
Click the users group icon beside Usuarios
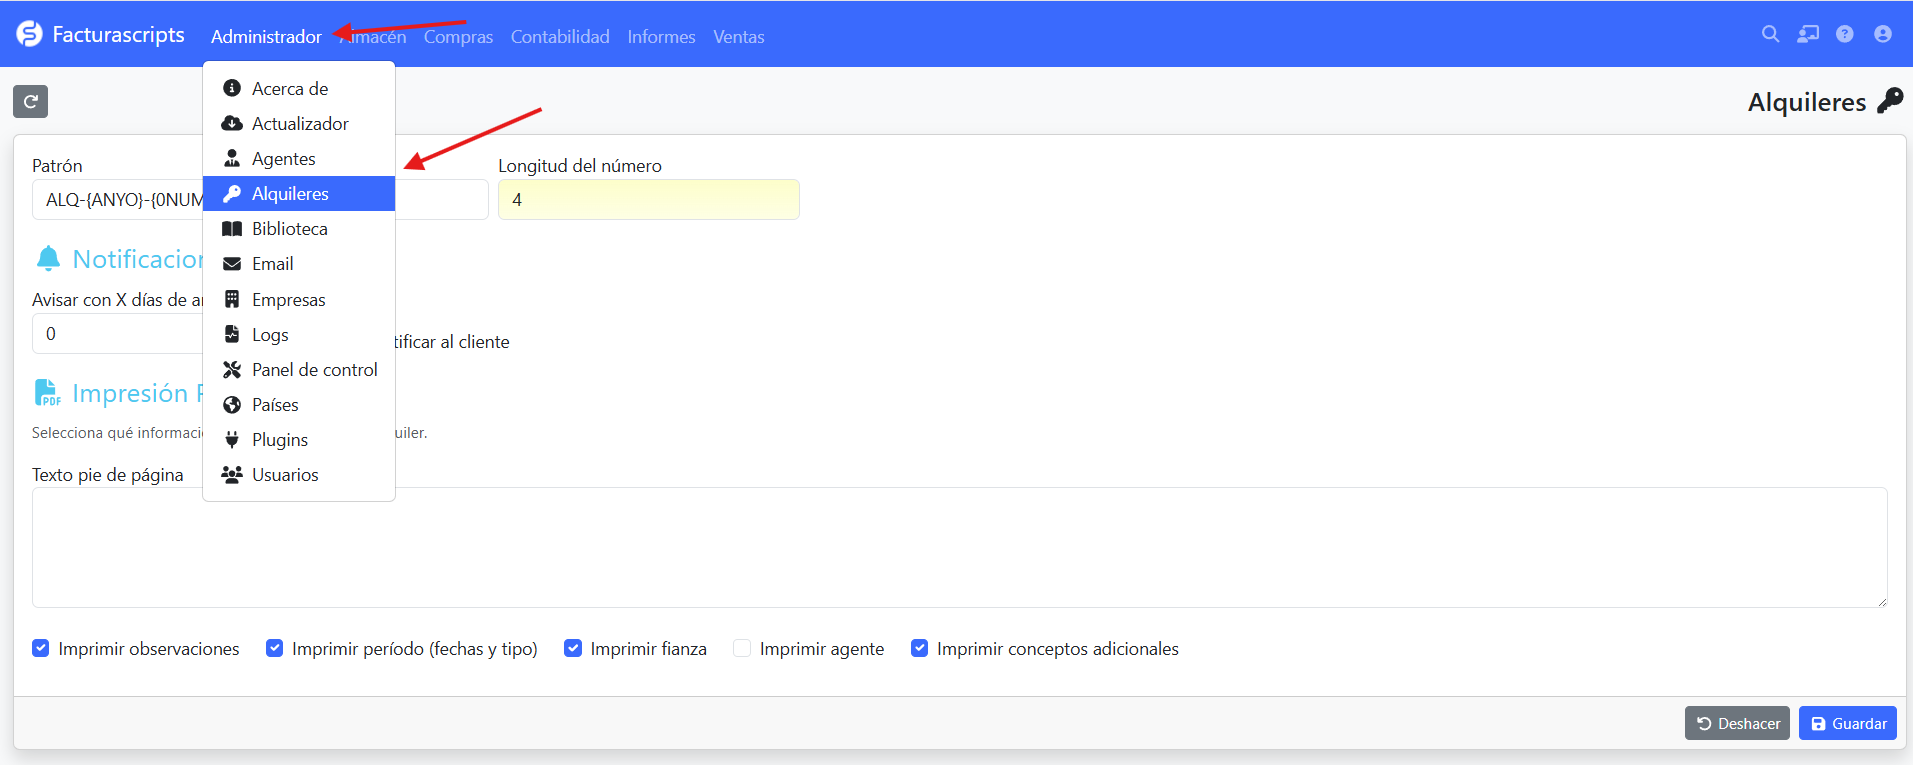point(232,474)
